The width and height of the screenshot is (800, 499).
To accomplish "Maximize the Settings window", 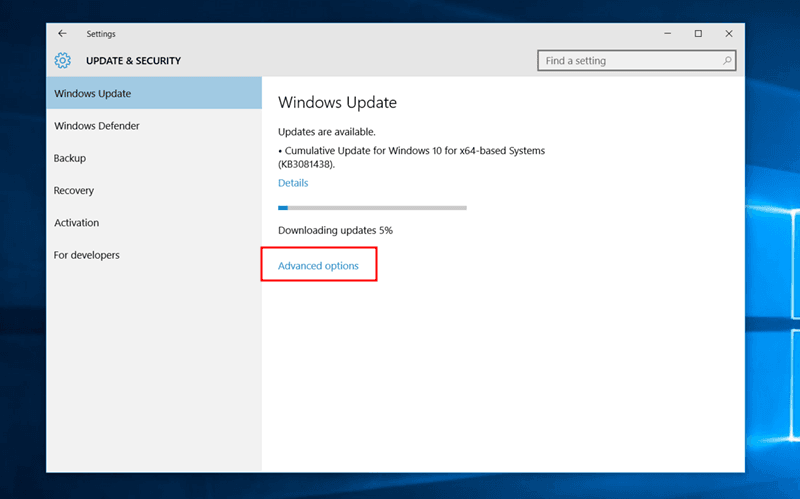I will [698, 34].
